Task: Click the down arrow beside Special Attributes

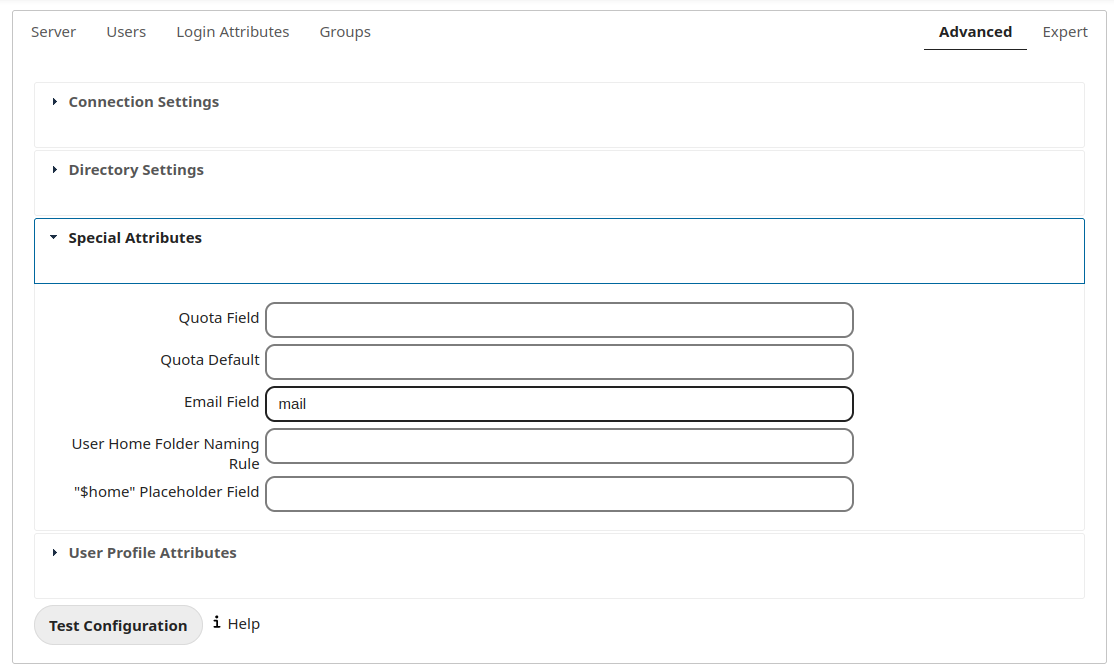Action: click(54, 238)
